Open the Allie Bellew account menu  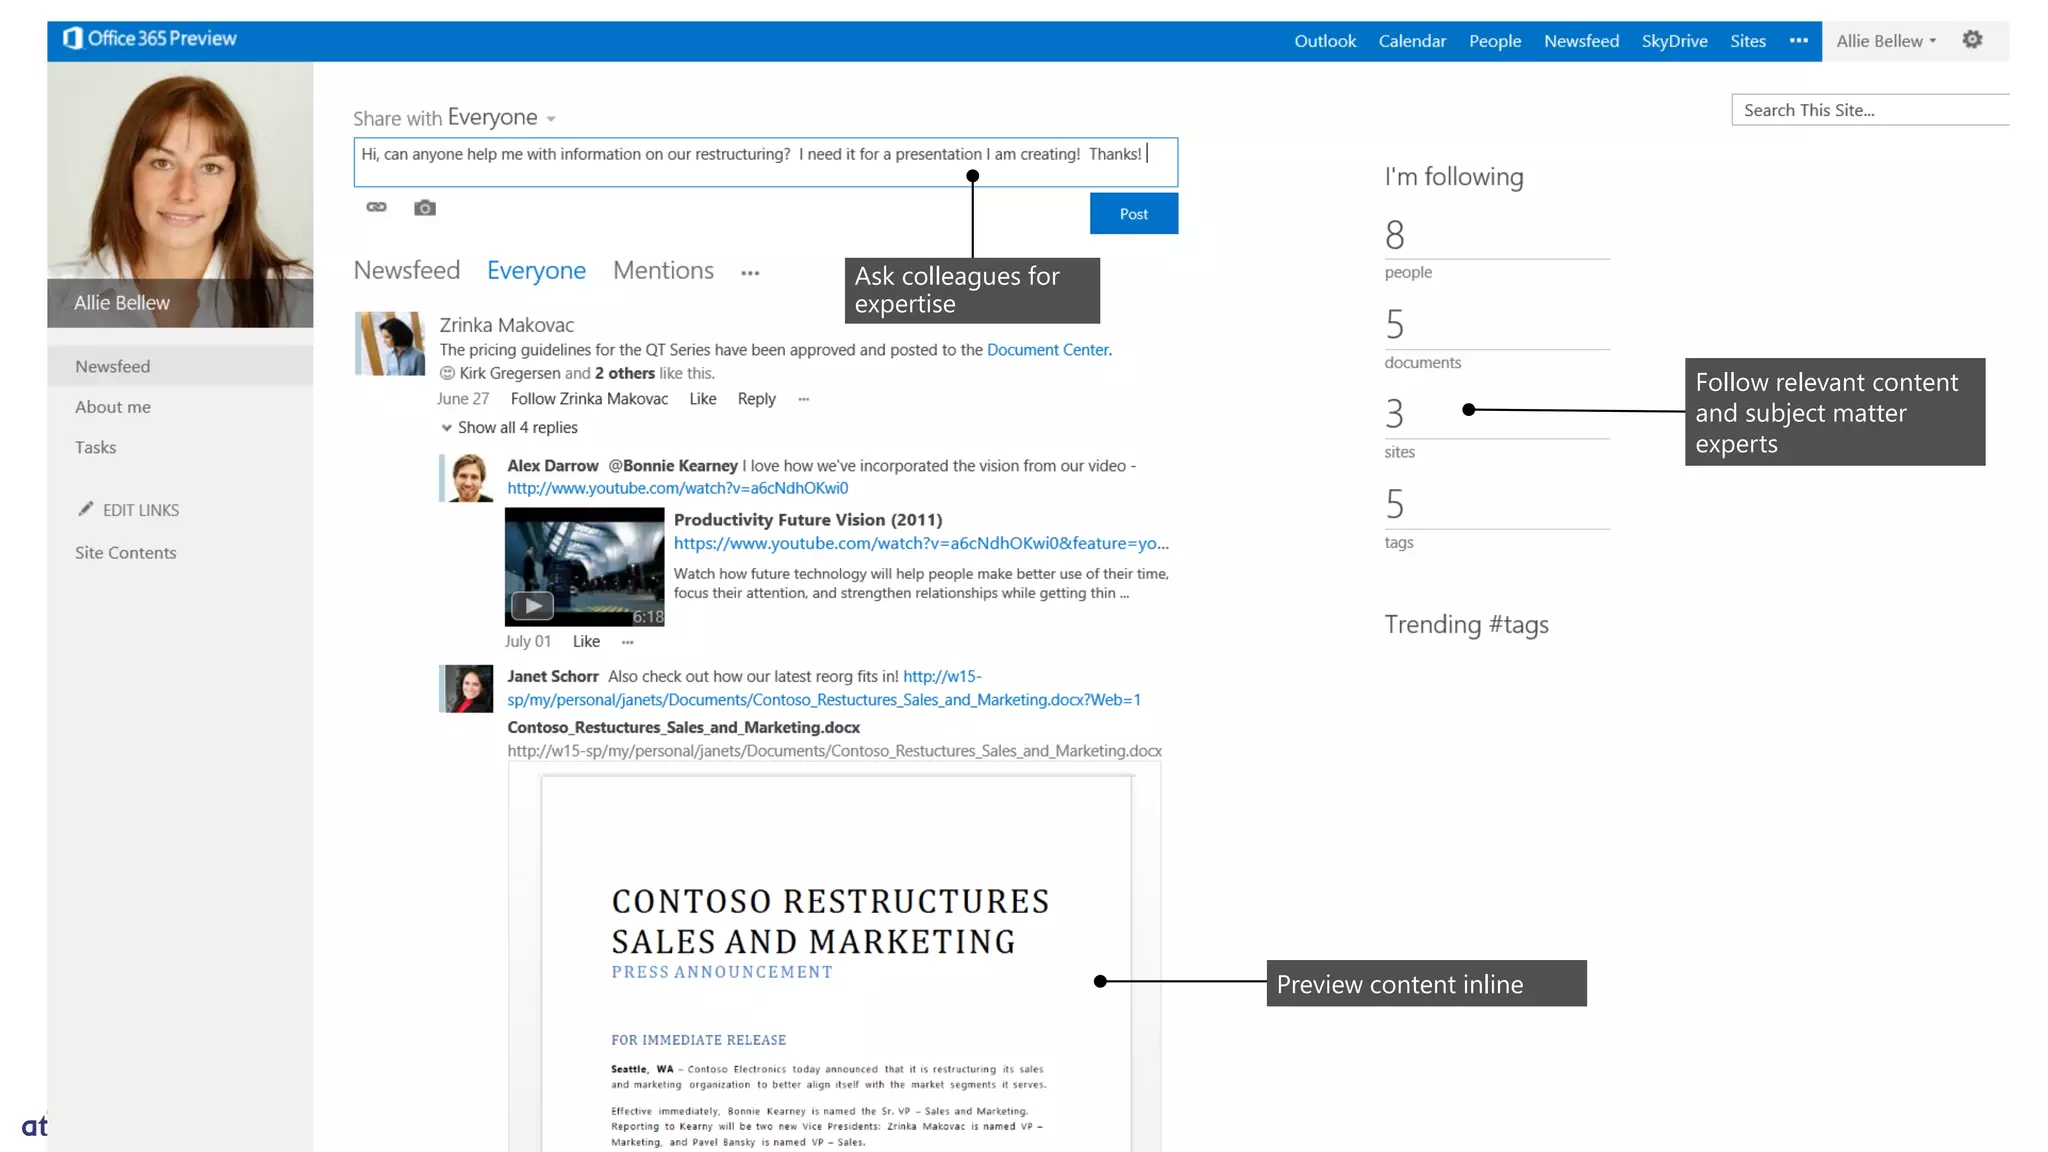(1886, 41)
